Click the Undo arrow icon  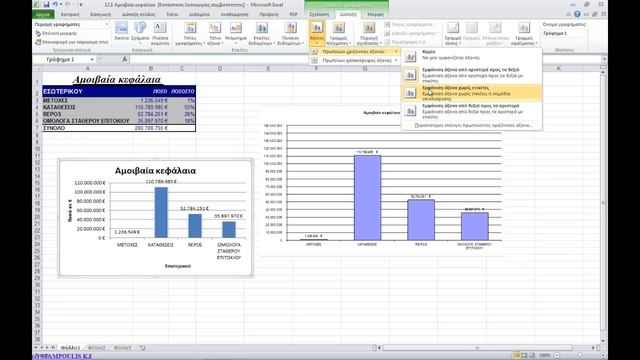coord(55,4)
